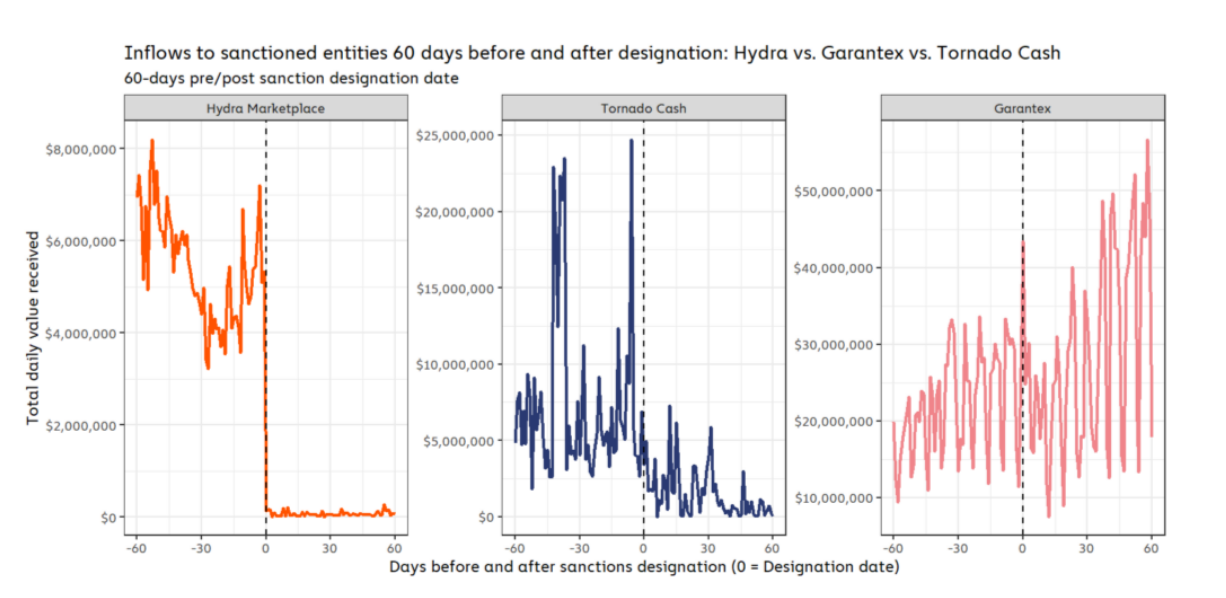
Task: Click the '-30' x-axis tick under Hydra Marketplace
Action: tap(201, 548)
